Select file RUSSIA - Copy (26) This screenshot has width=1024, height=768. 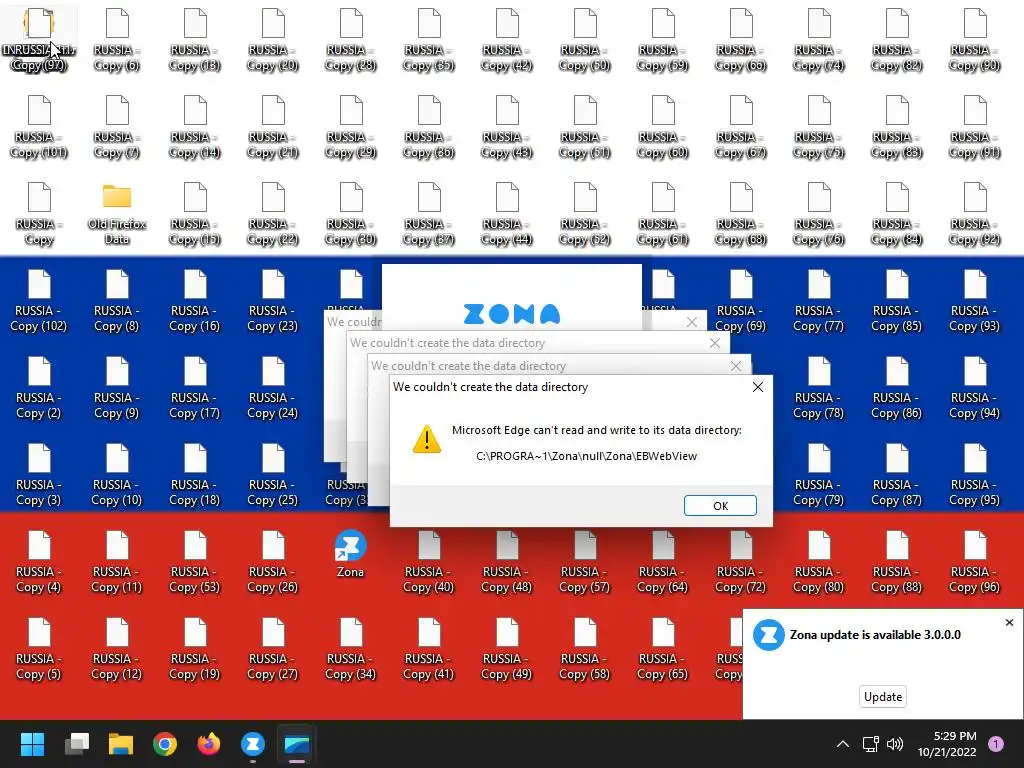click(273, 561)
